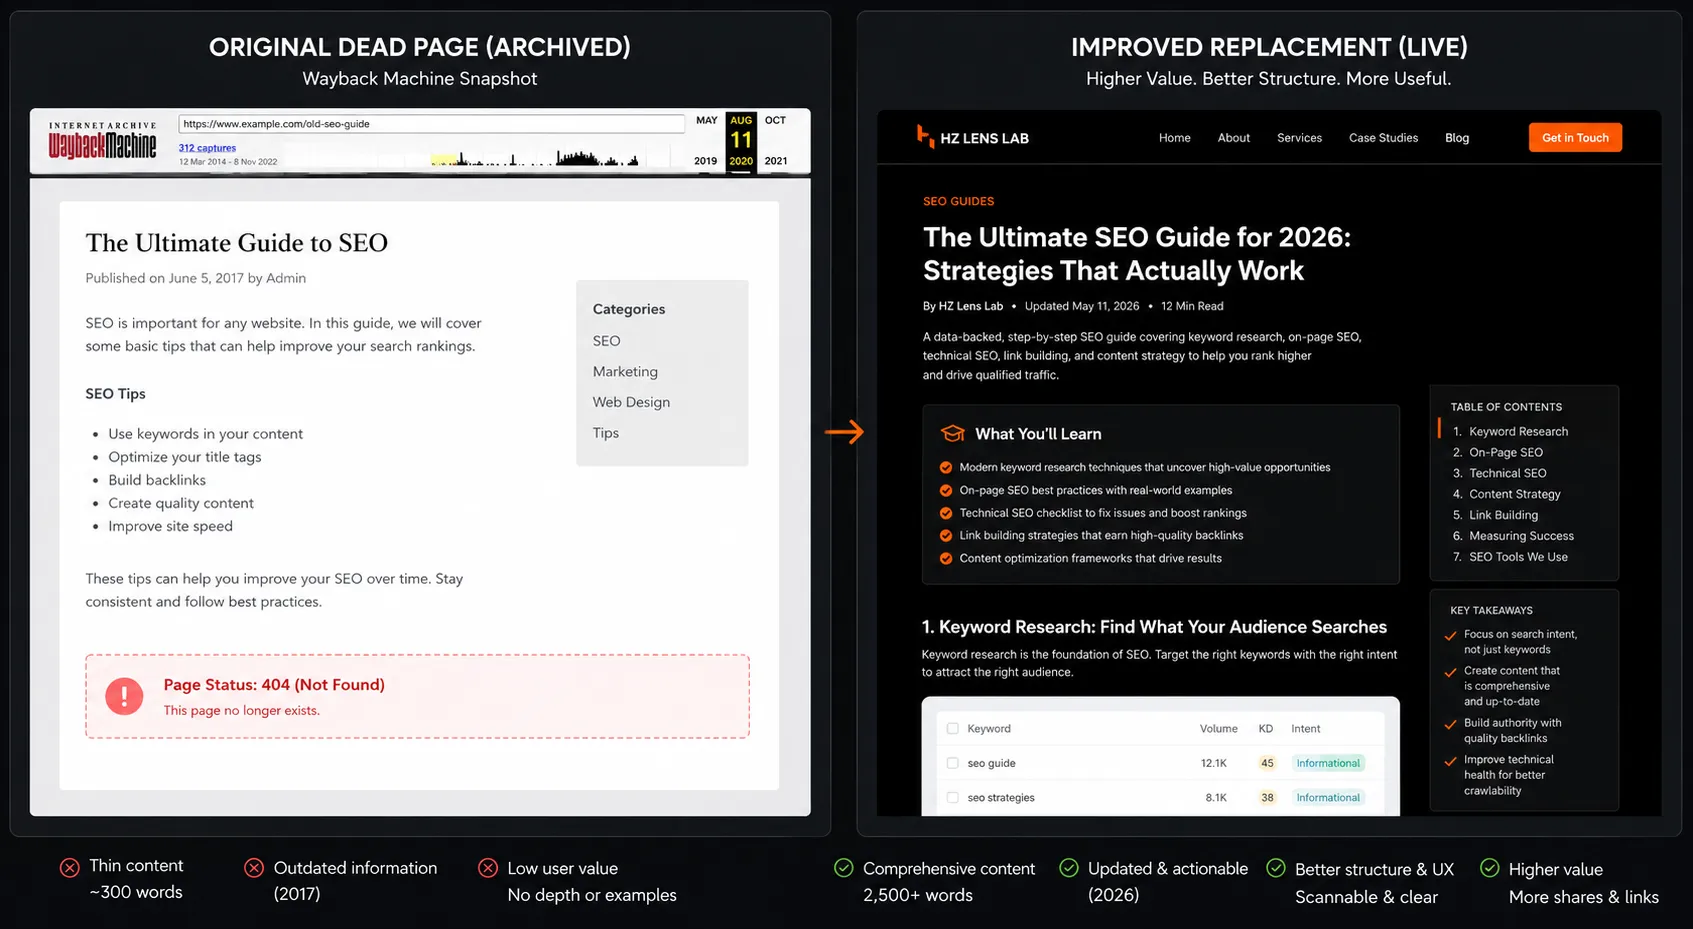Click the Get in Touch button
Viewport: 1693px width, 929px height.
pos(1575,138)
